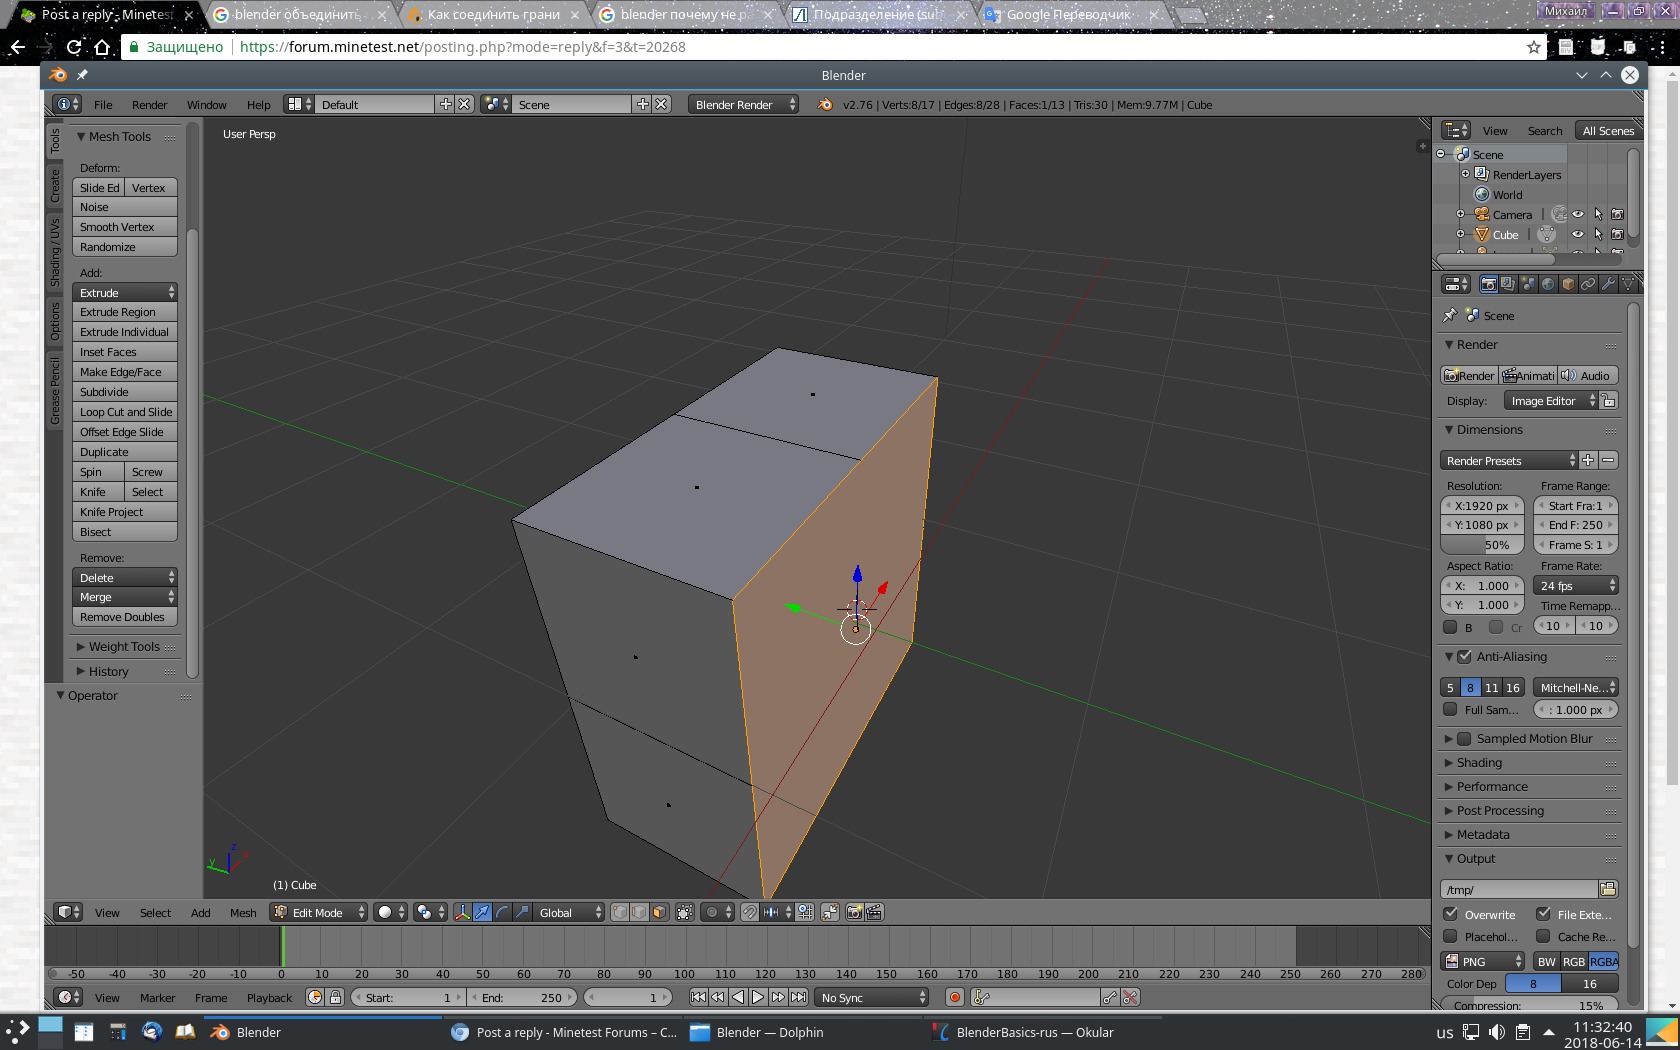This screenshot has width=1680, height=1050.
Task: Expand the History panel
Action: click(x=108, y=672)
